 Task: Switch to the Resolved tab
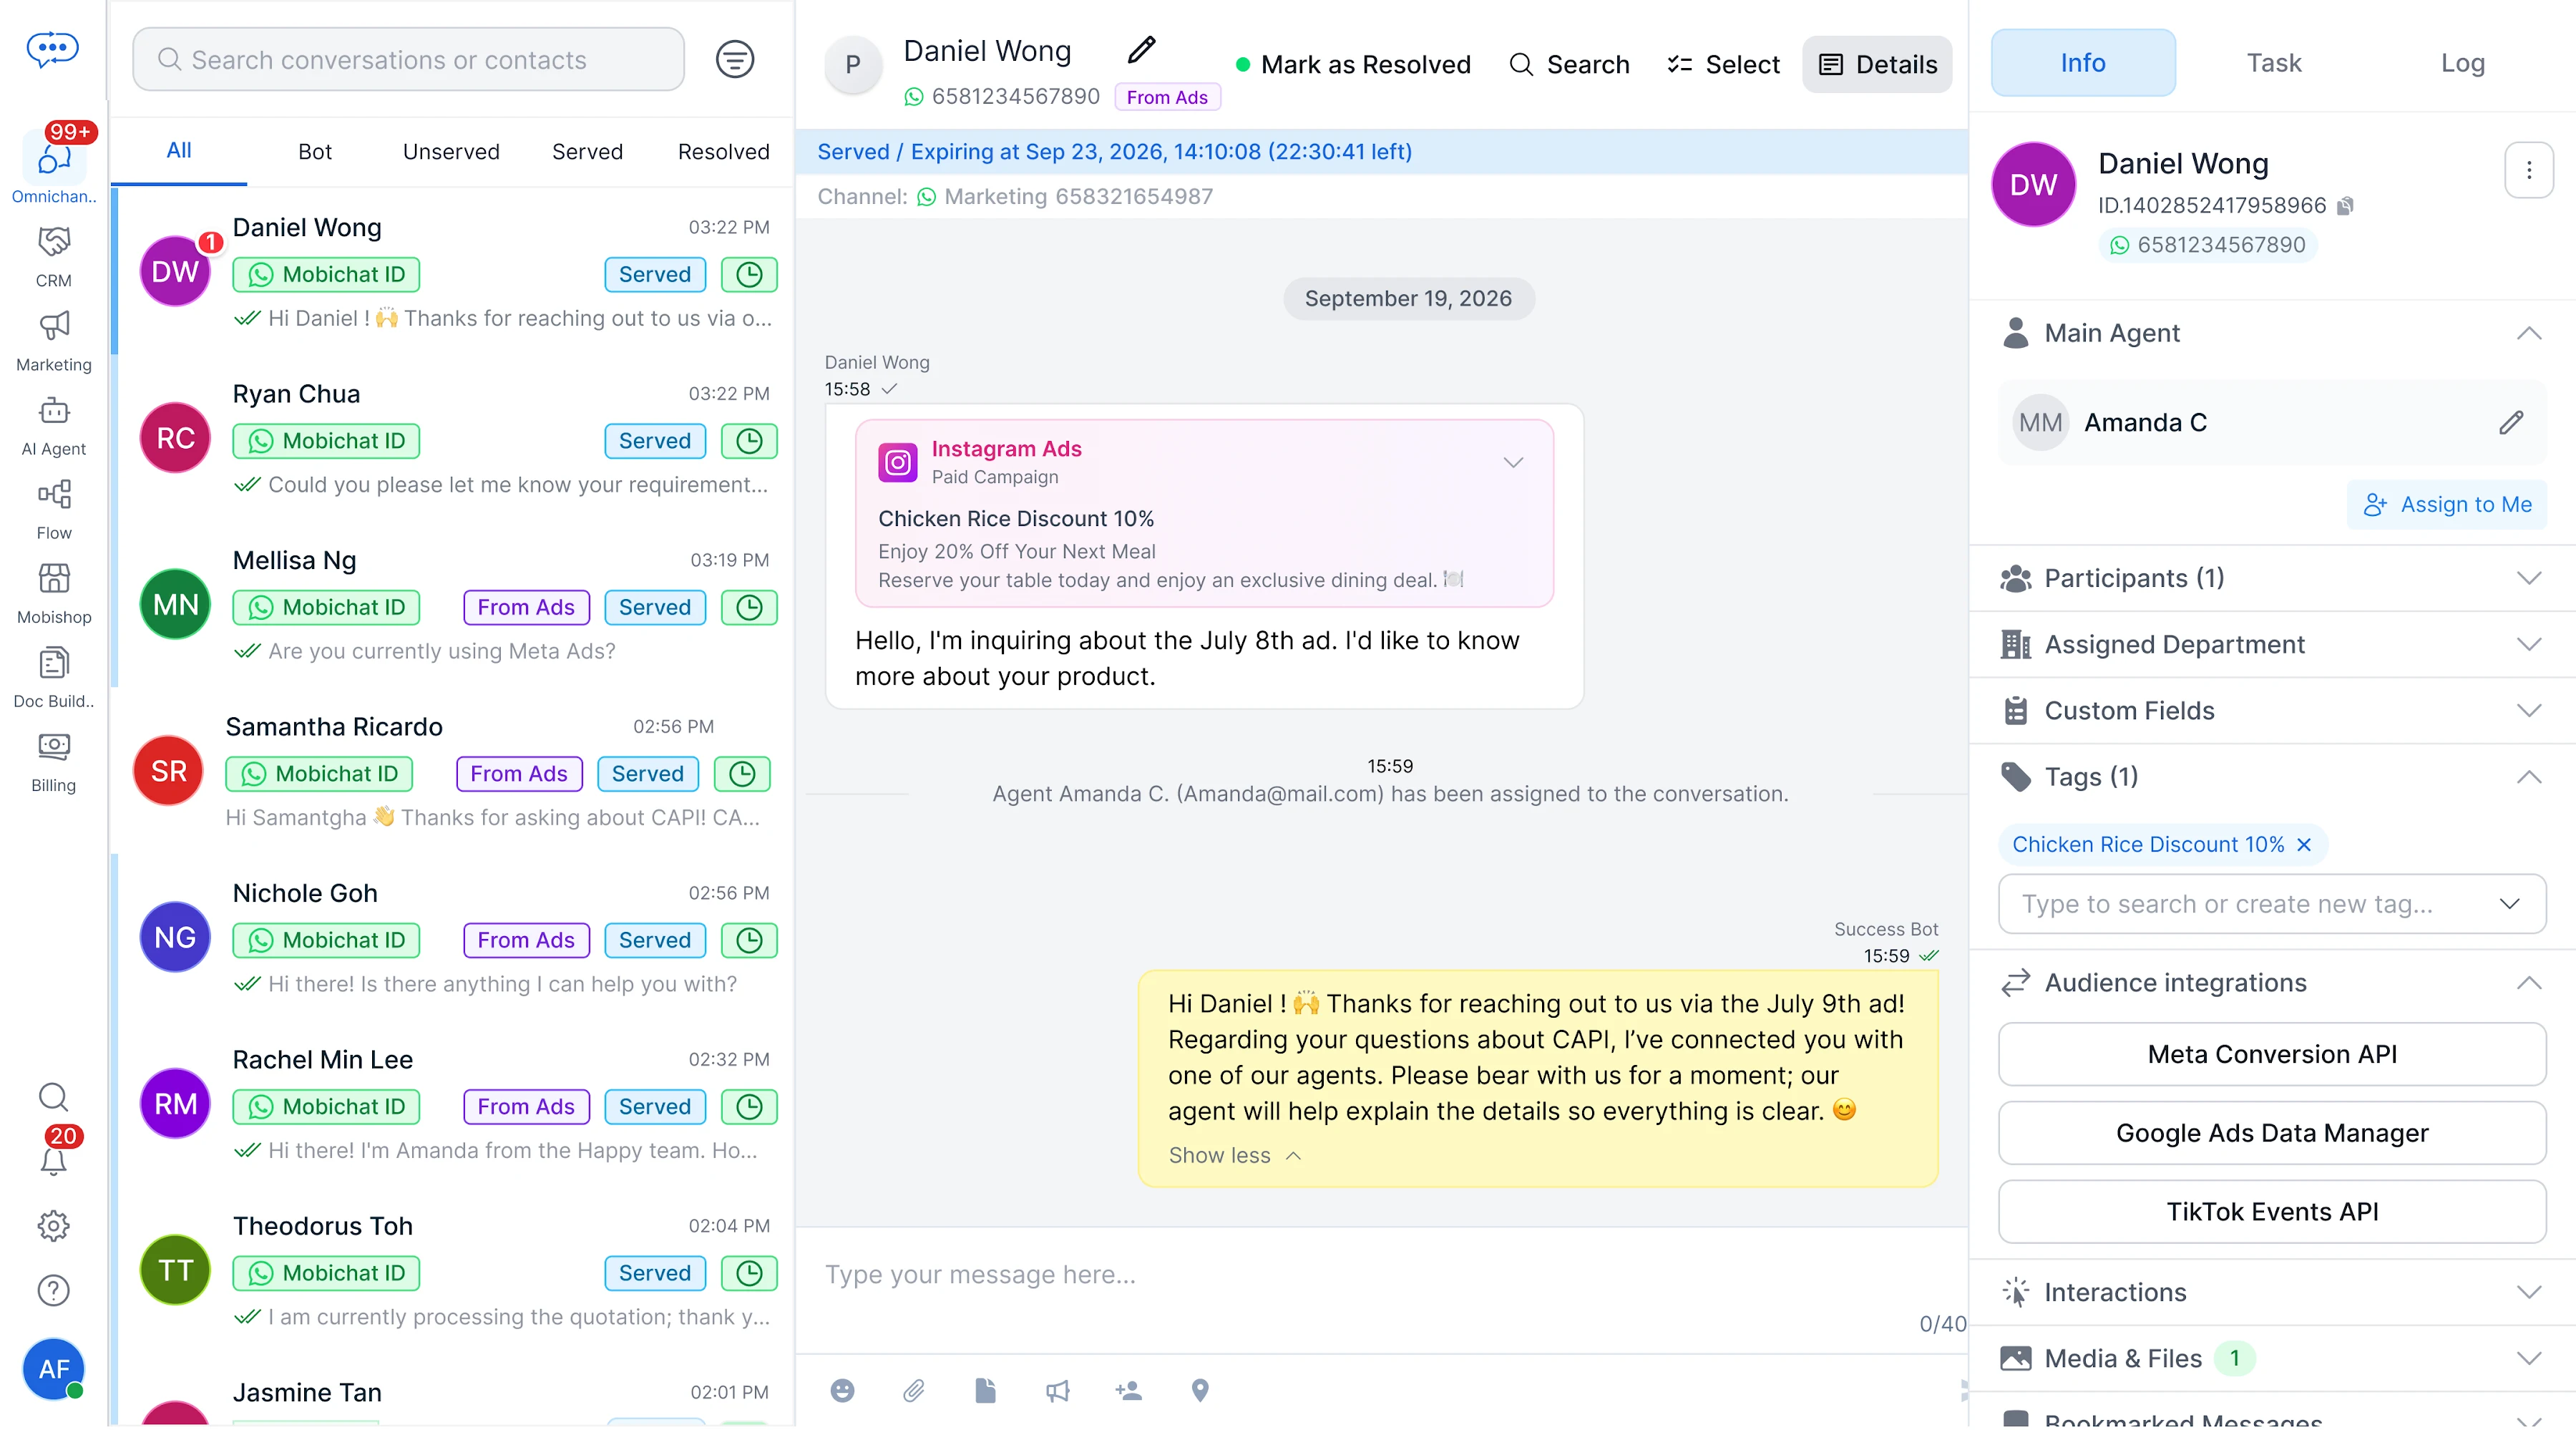(723, 152)
